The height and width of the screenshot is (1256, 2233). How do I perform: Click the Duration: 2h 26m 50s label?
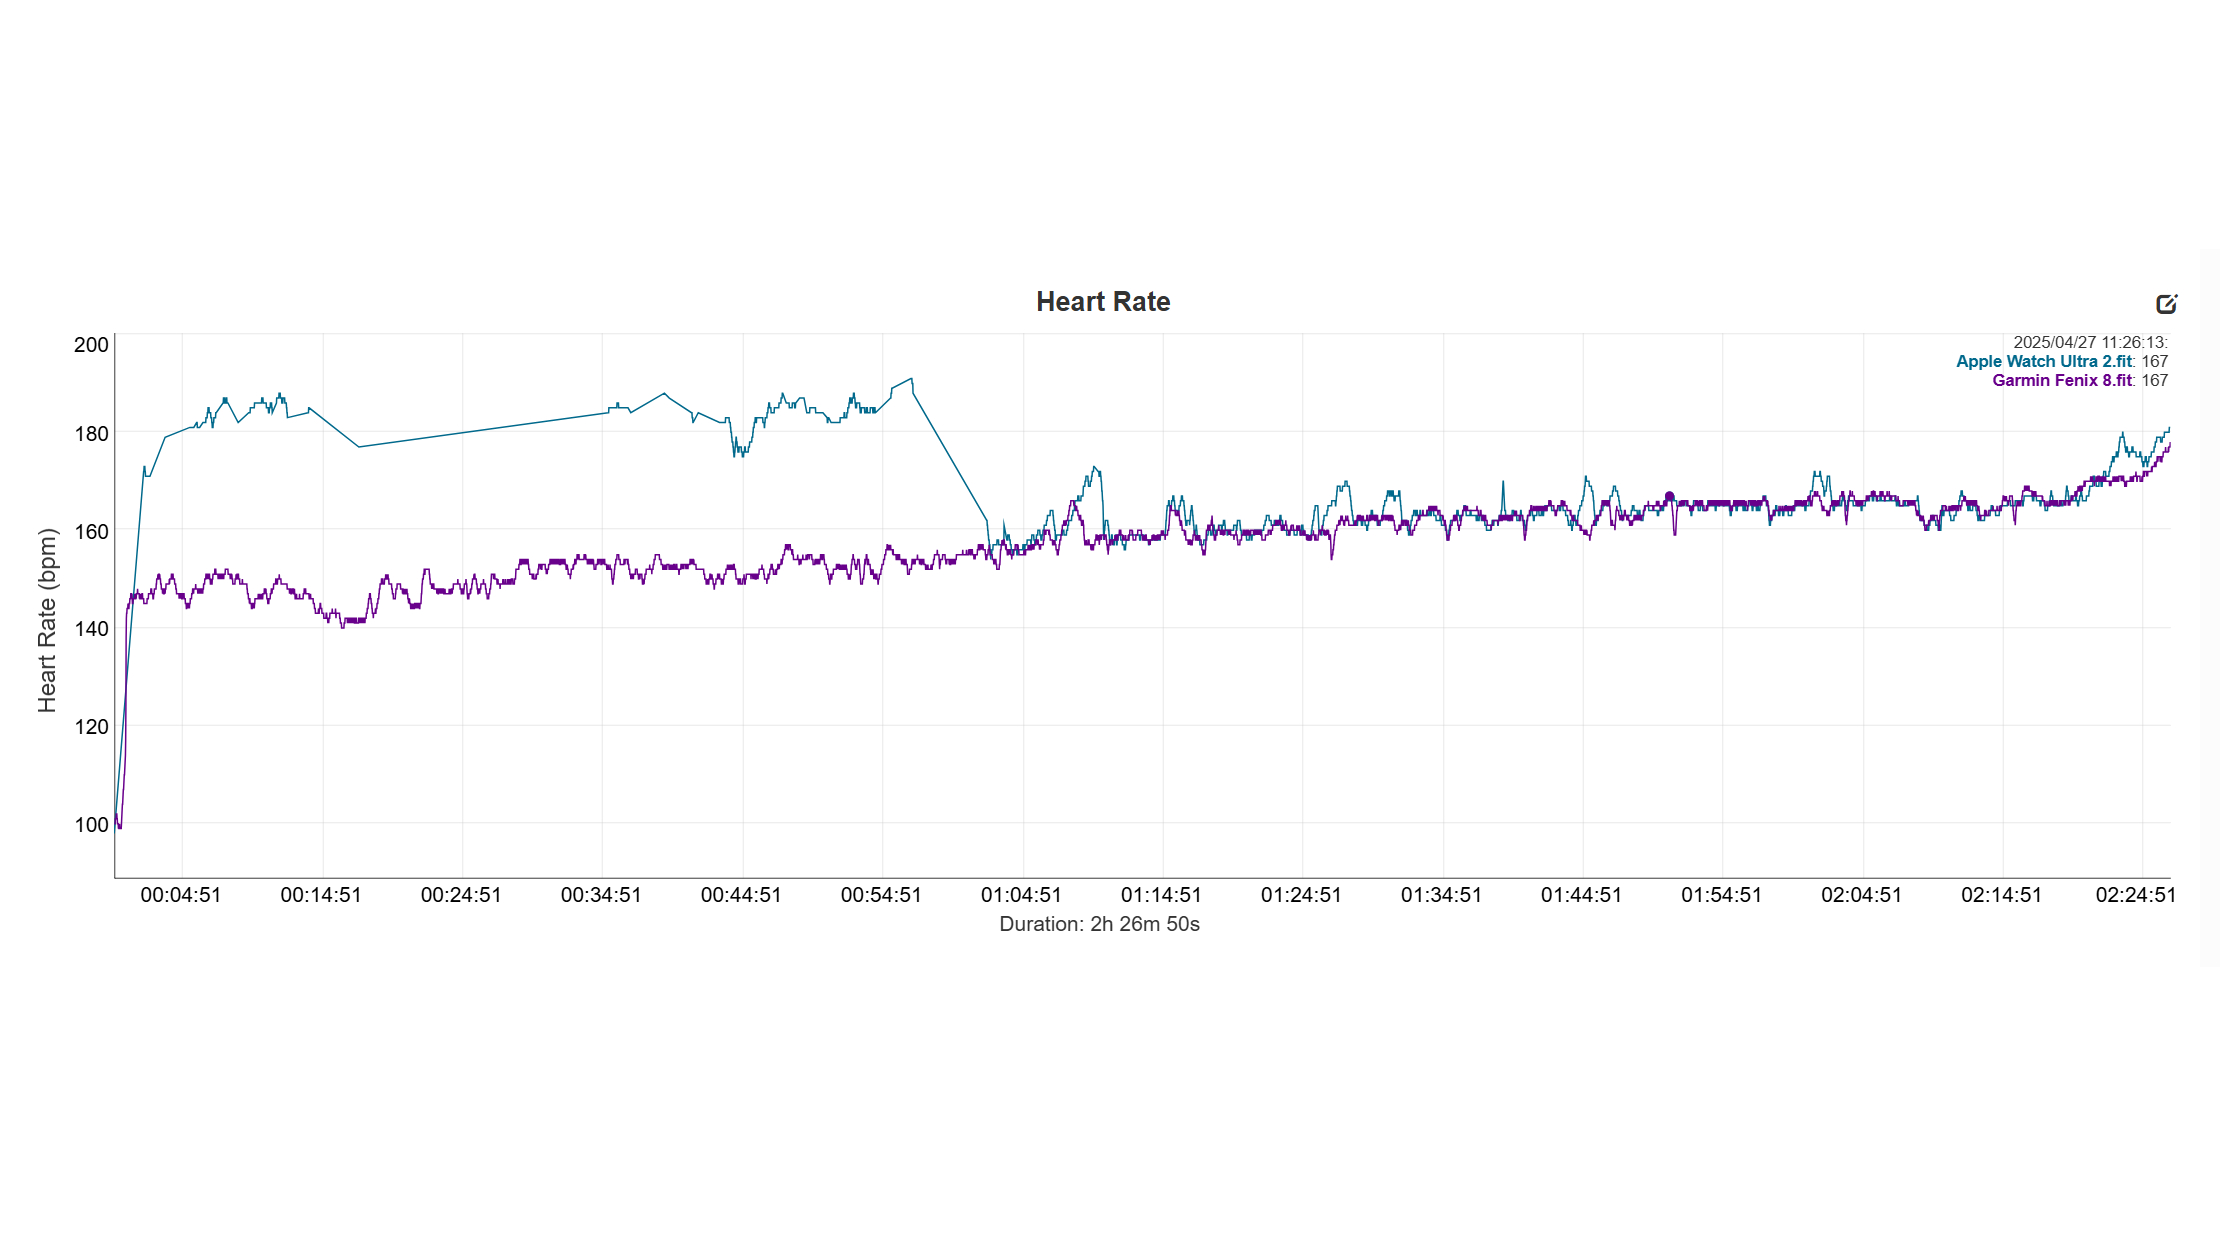pos(1099,924)
